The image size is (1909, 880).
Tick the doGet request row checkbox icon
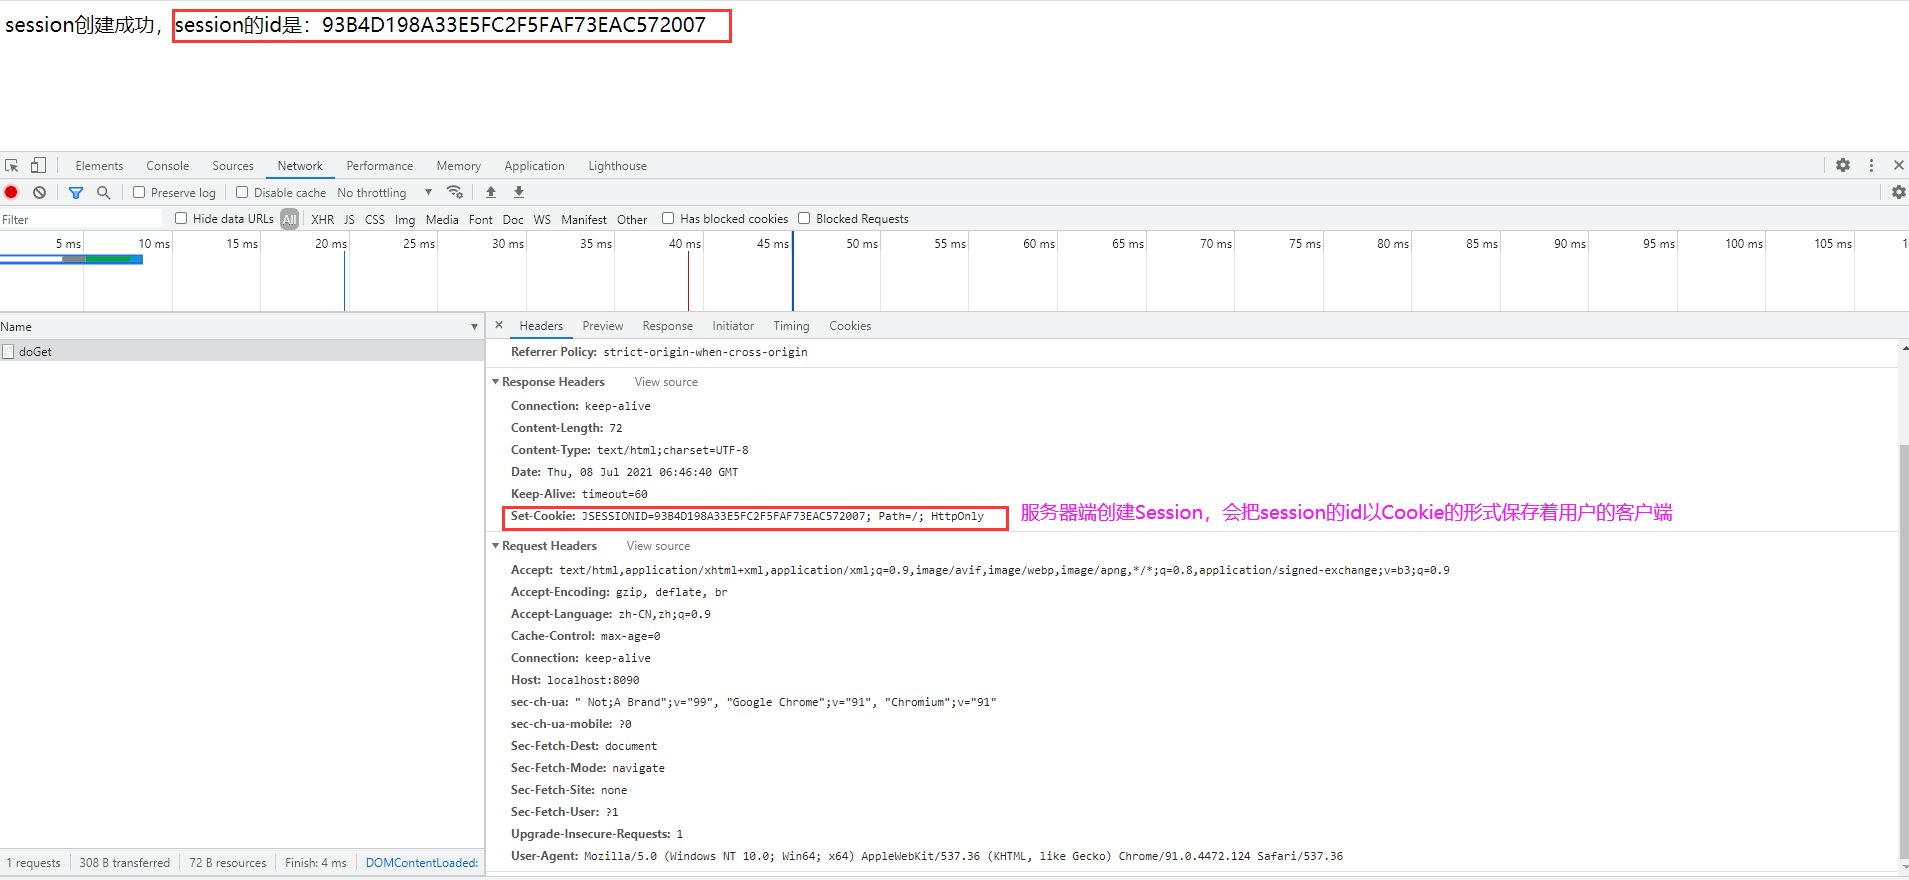point(8,351)
